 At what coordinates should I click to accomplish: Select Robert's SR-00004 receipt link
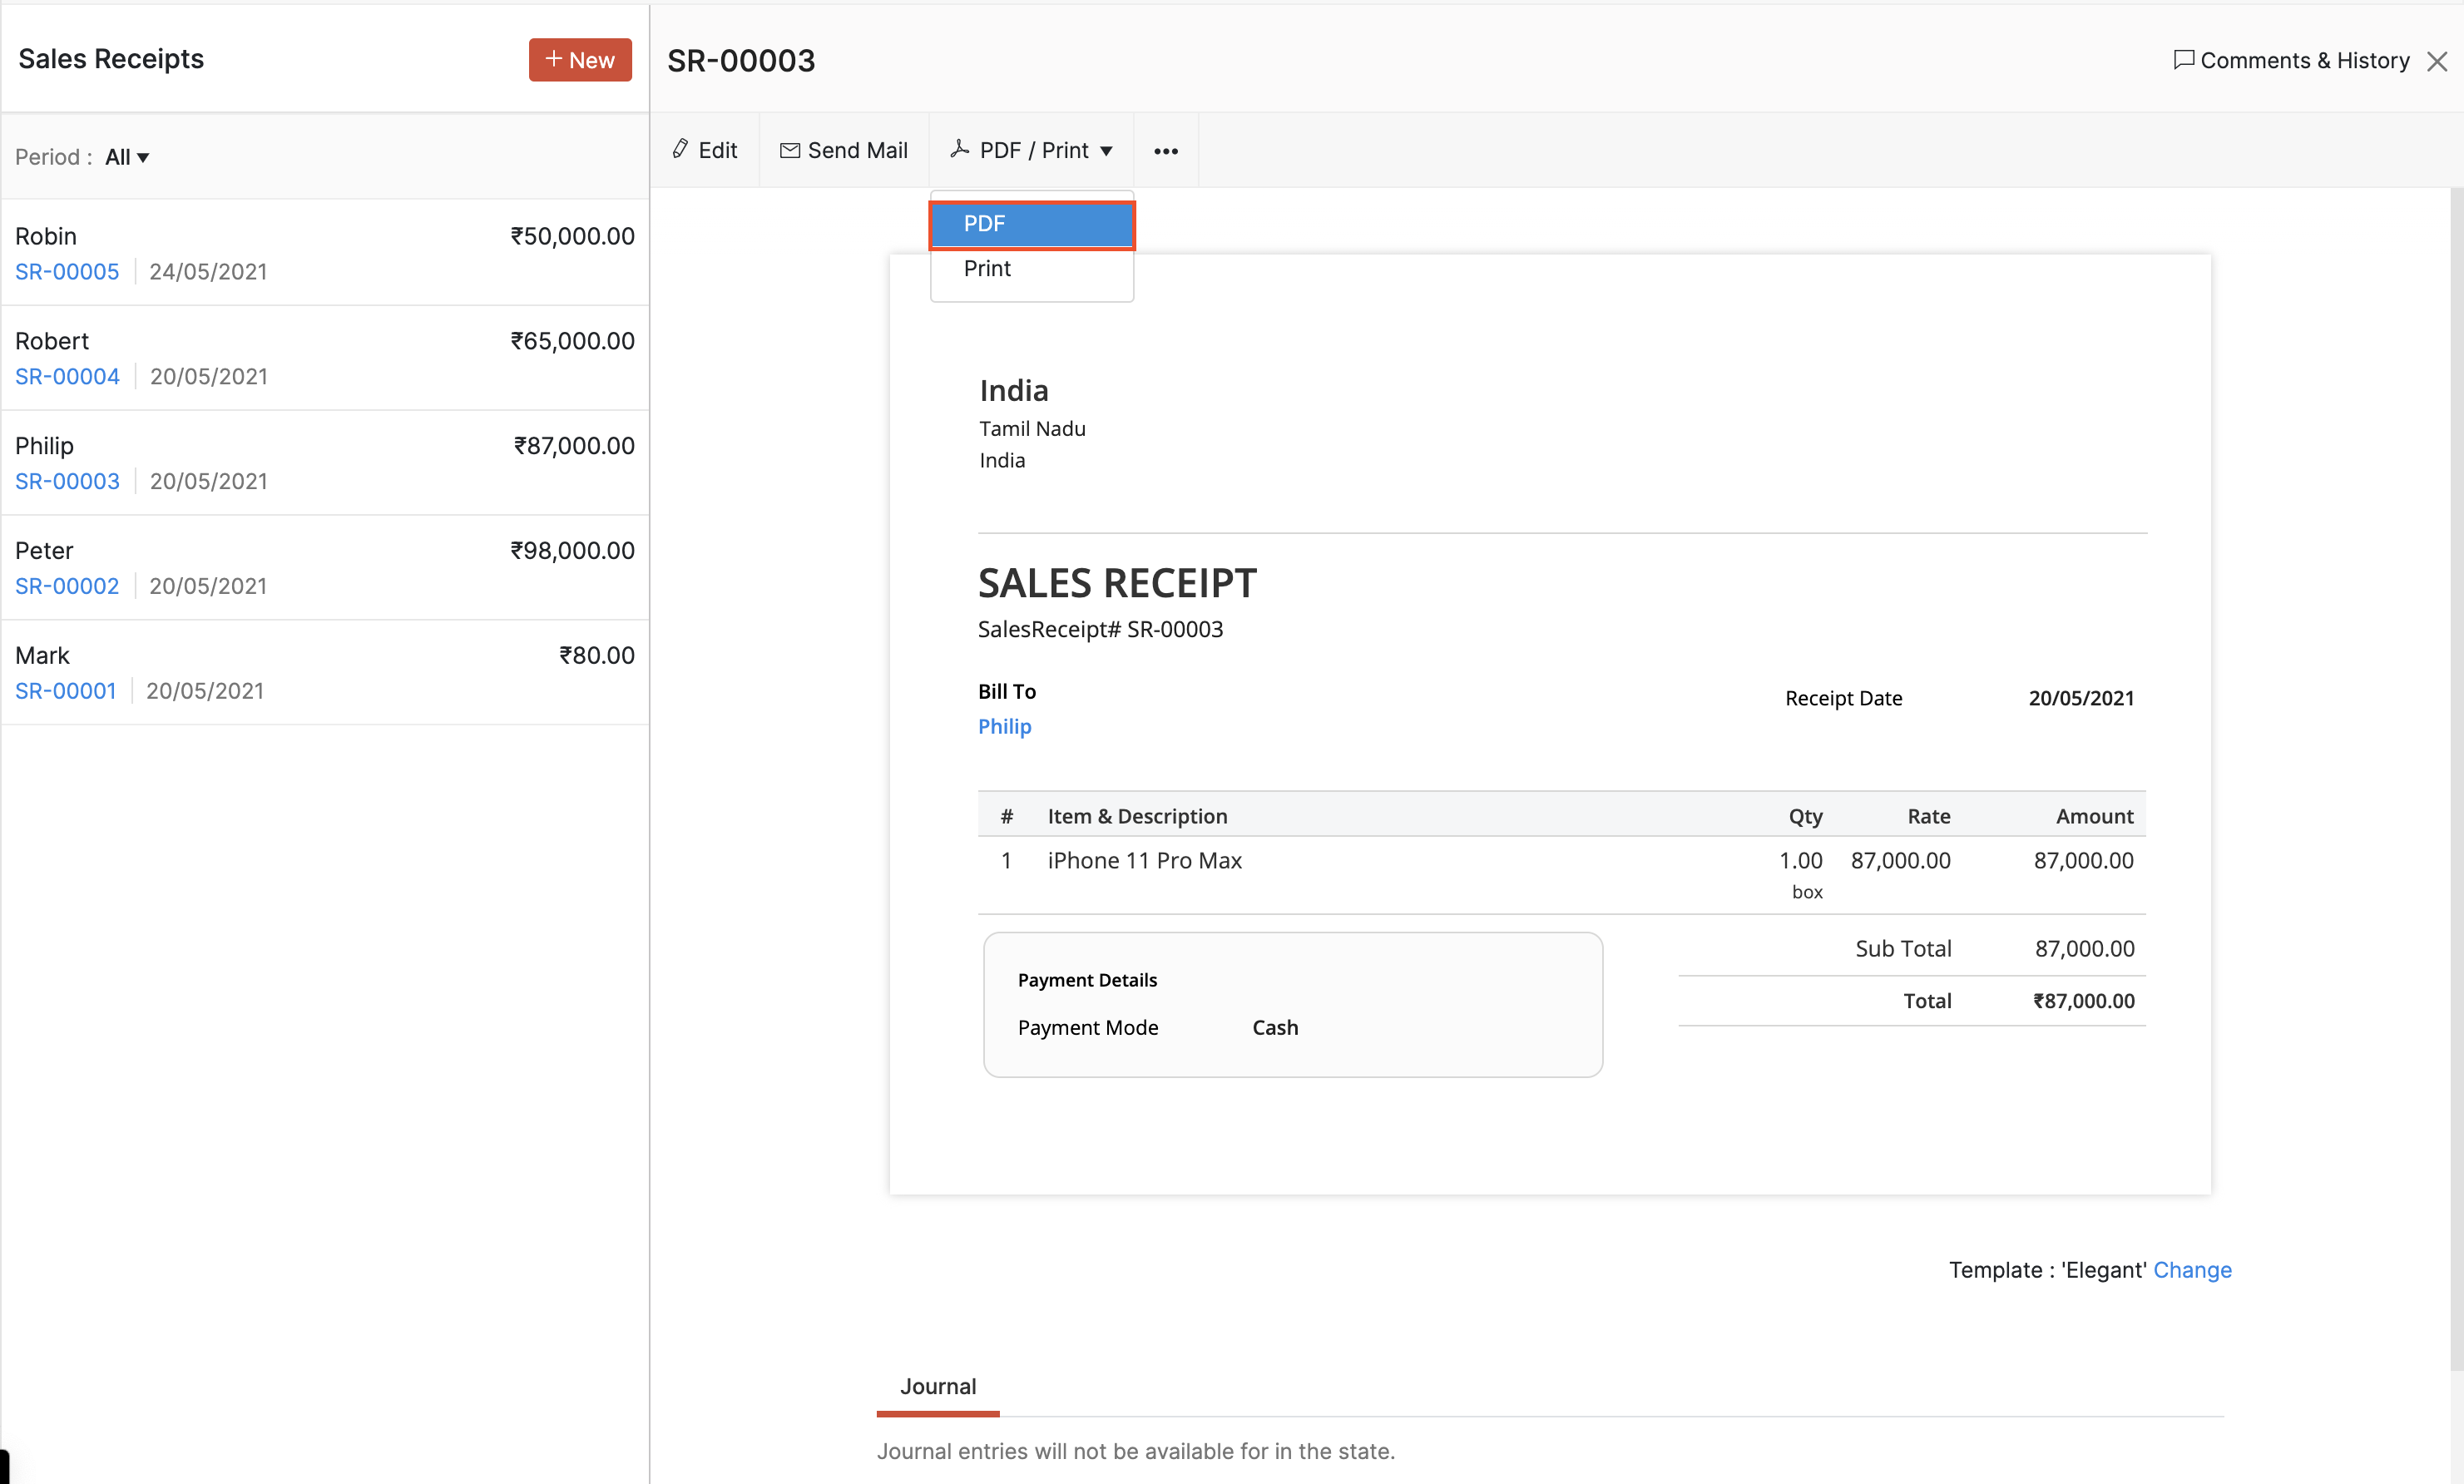67,376
